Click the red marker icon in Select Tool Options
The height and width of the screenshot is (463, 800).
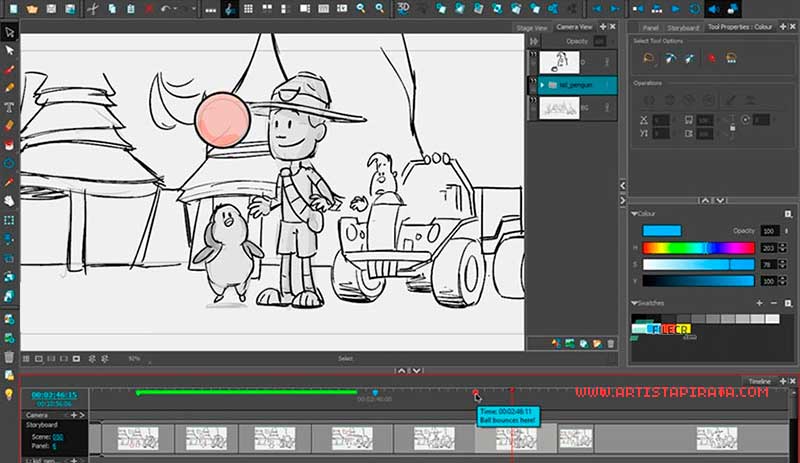[x=712, y=58]
